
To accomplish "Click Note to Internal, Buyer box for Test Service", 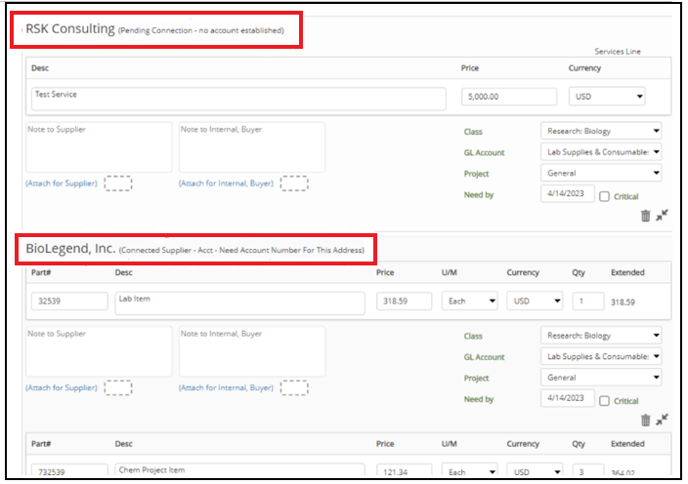I will (x=252, y=147).
